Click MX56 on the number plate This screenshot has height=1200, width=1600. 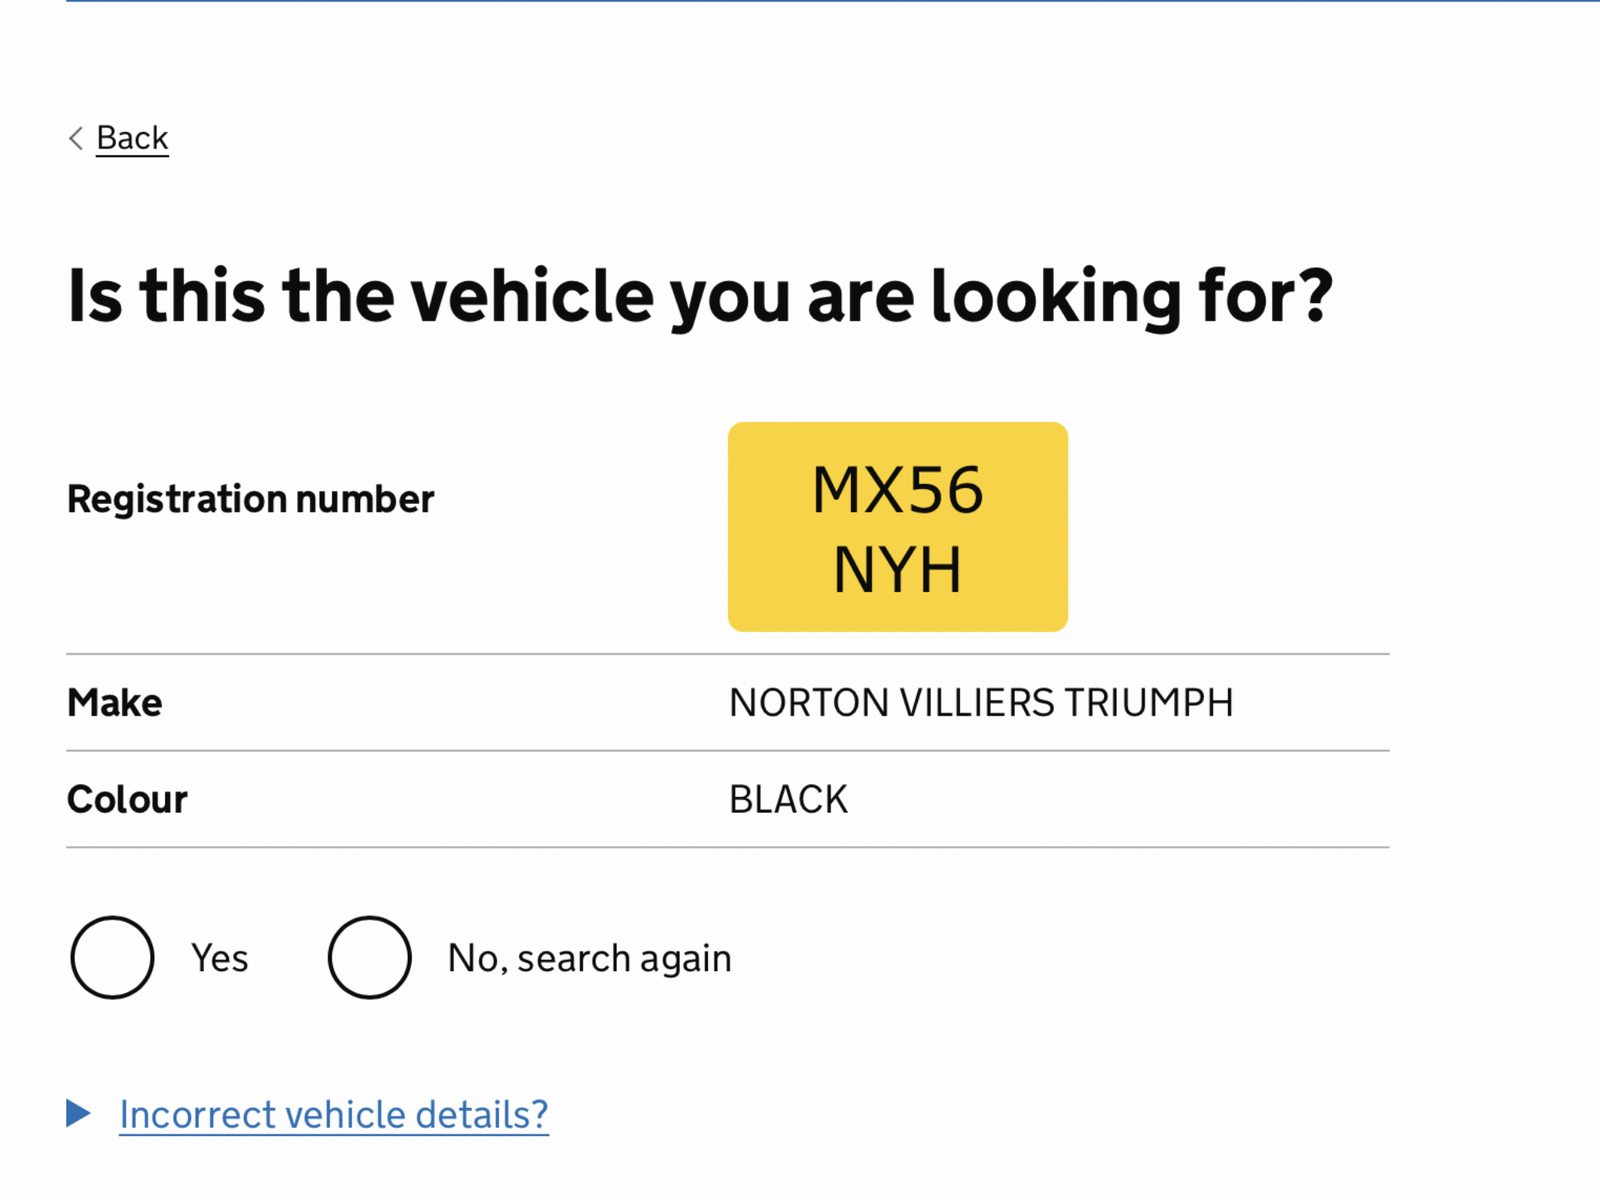click(897, 490)
